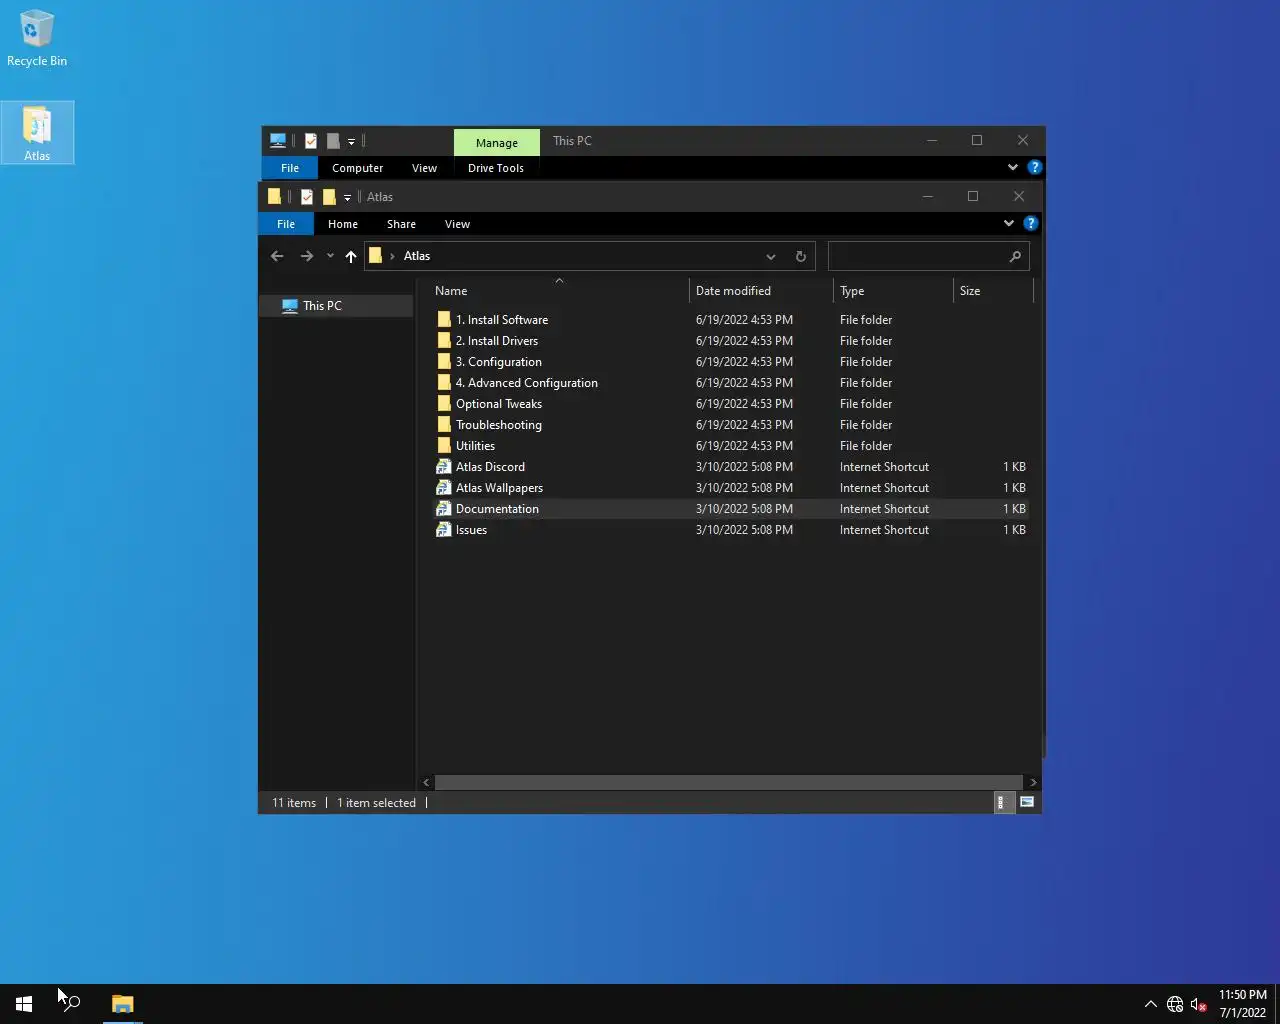1280x1024 pixels.
Task: Click the search magnifier icon
Action: pos(1015,257)
